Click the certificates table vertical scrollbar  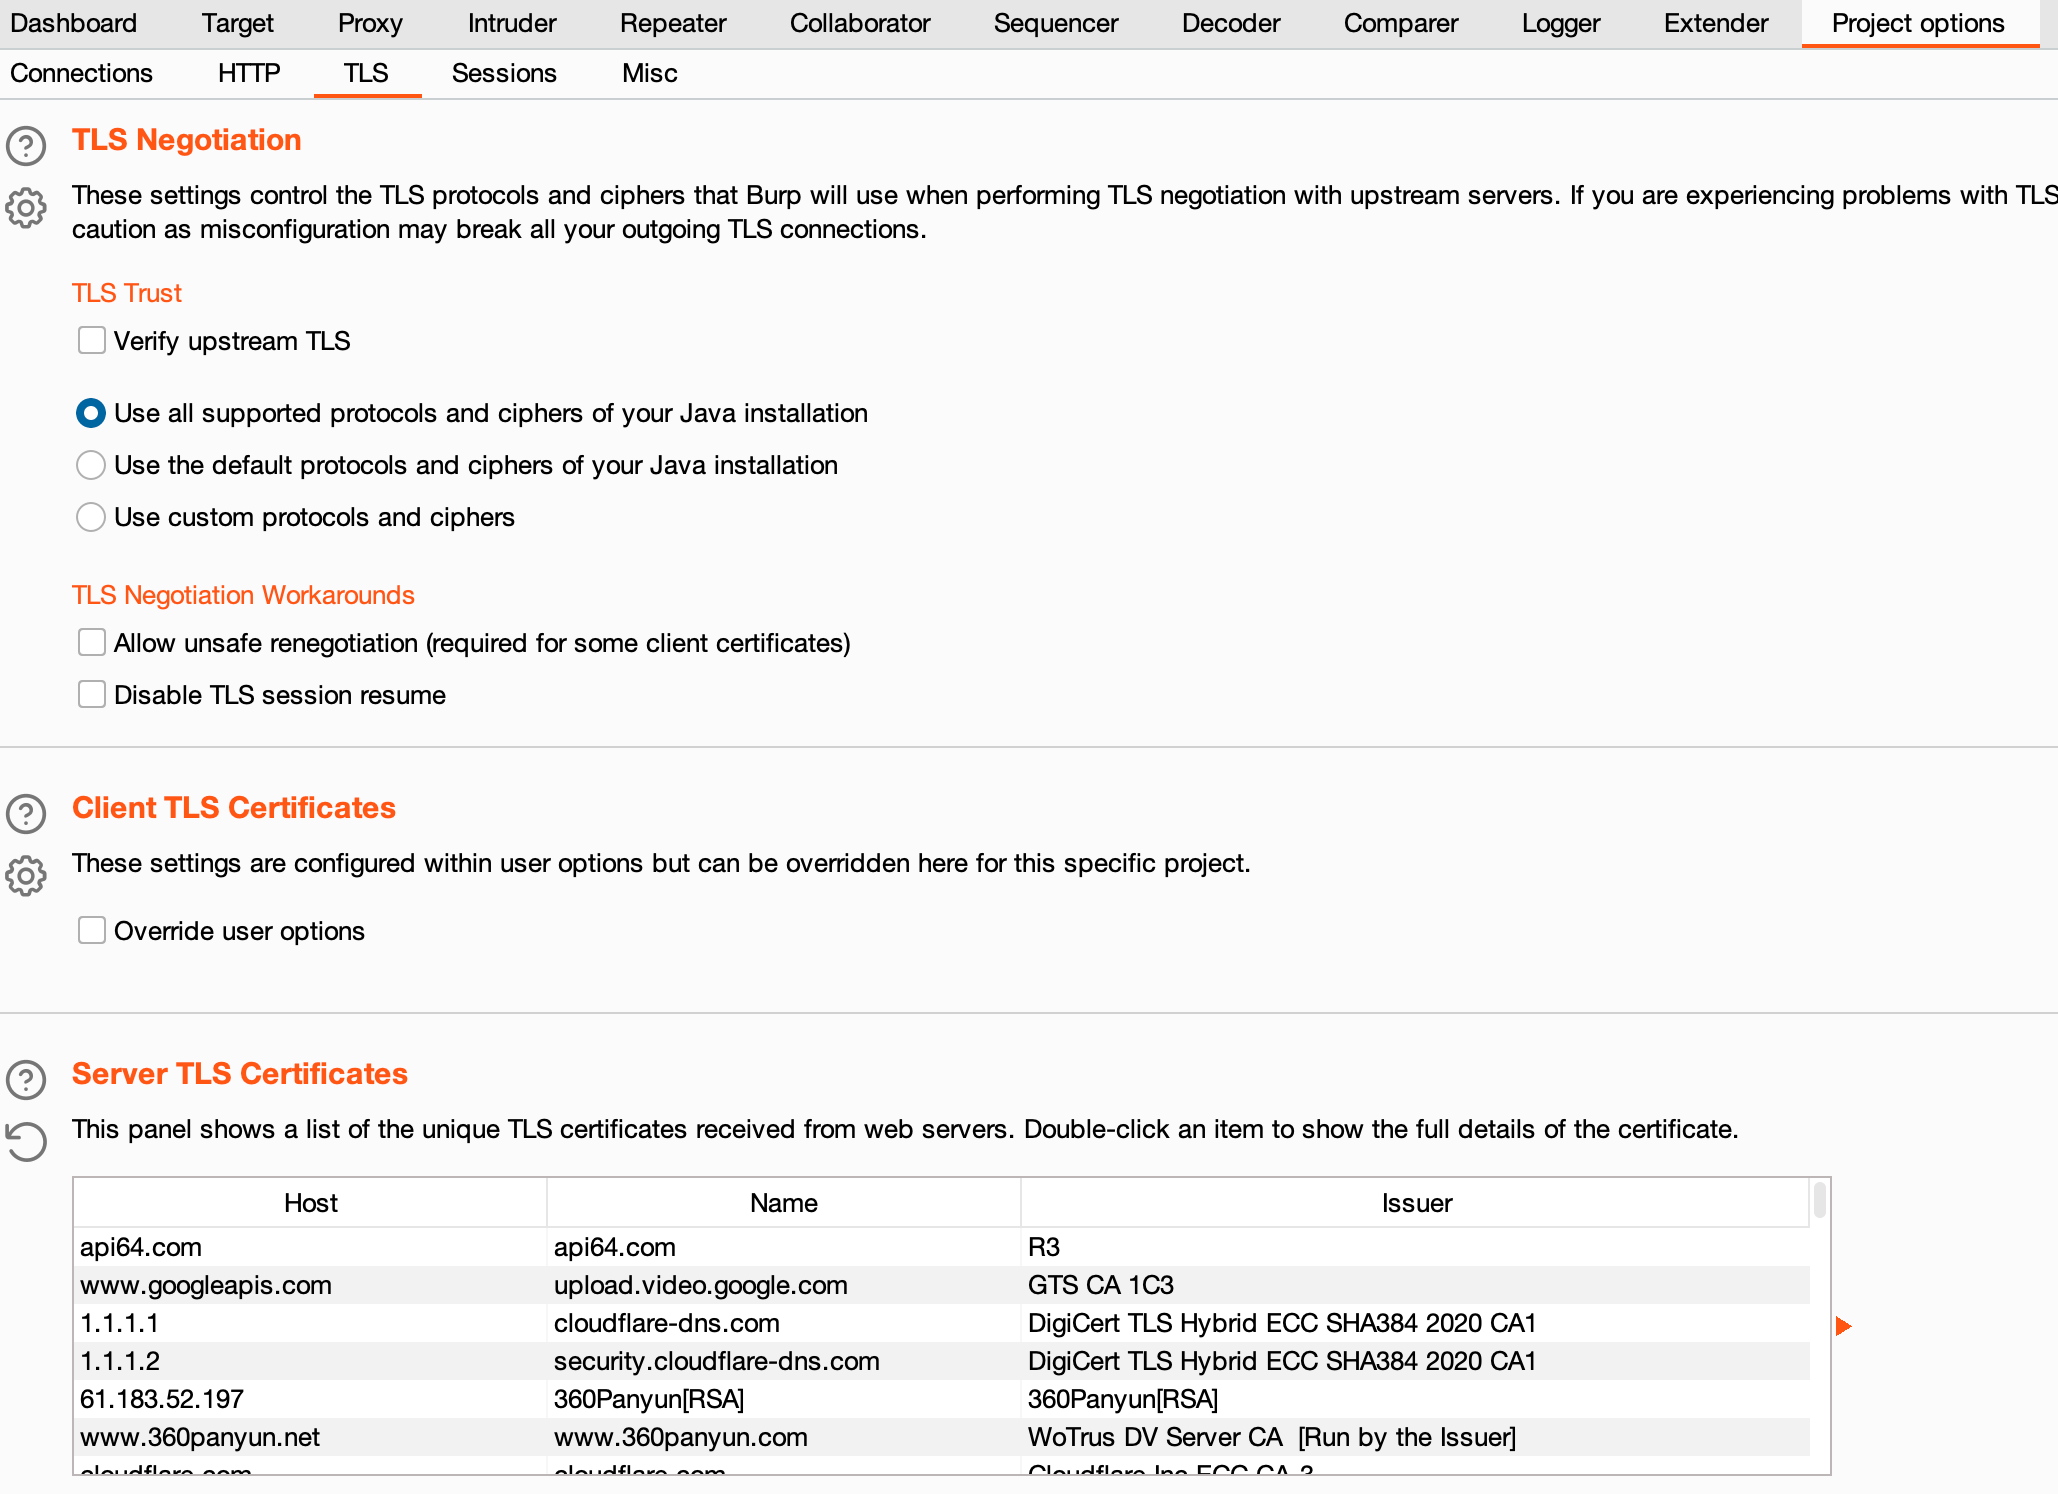tap(1820, 1202)
